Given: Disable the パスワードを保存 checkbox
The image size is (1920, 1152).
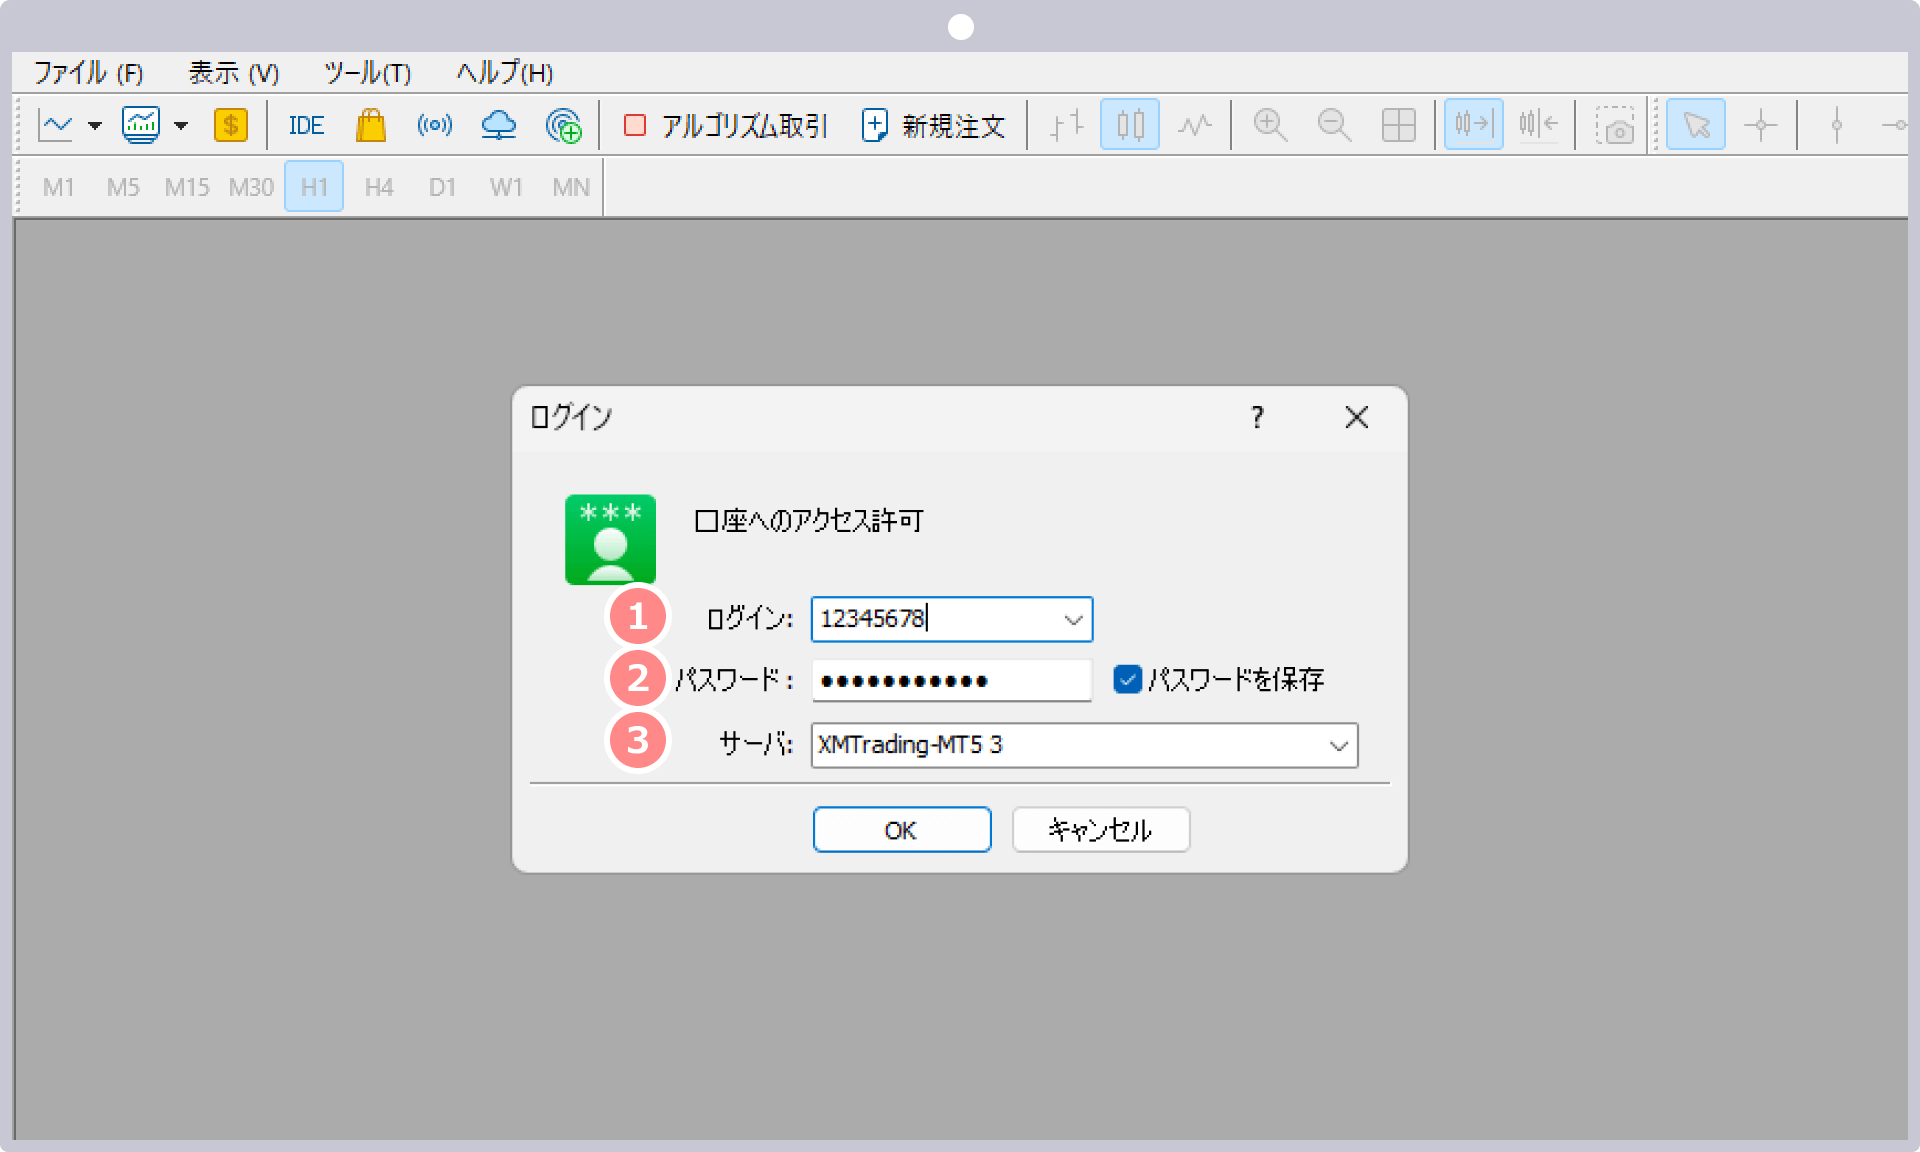Looking at the screenshot, I should coord(1127,679).
